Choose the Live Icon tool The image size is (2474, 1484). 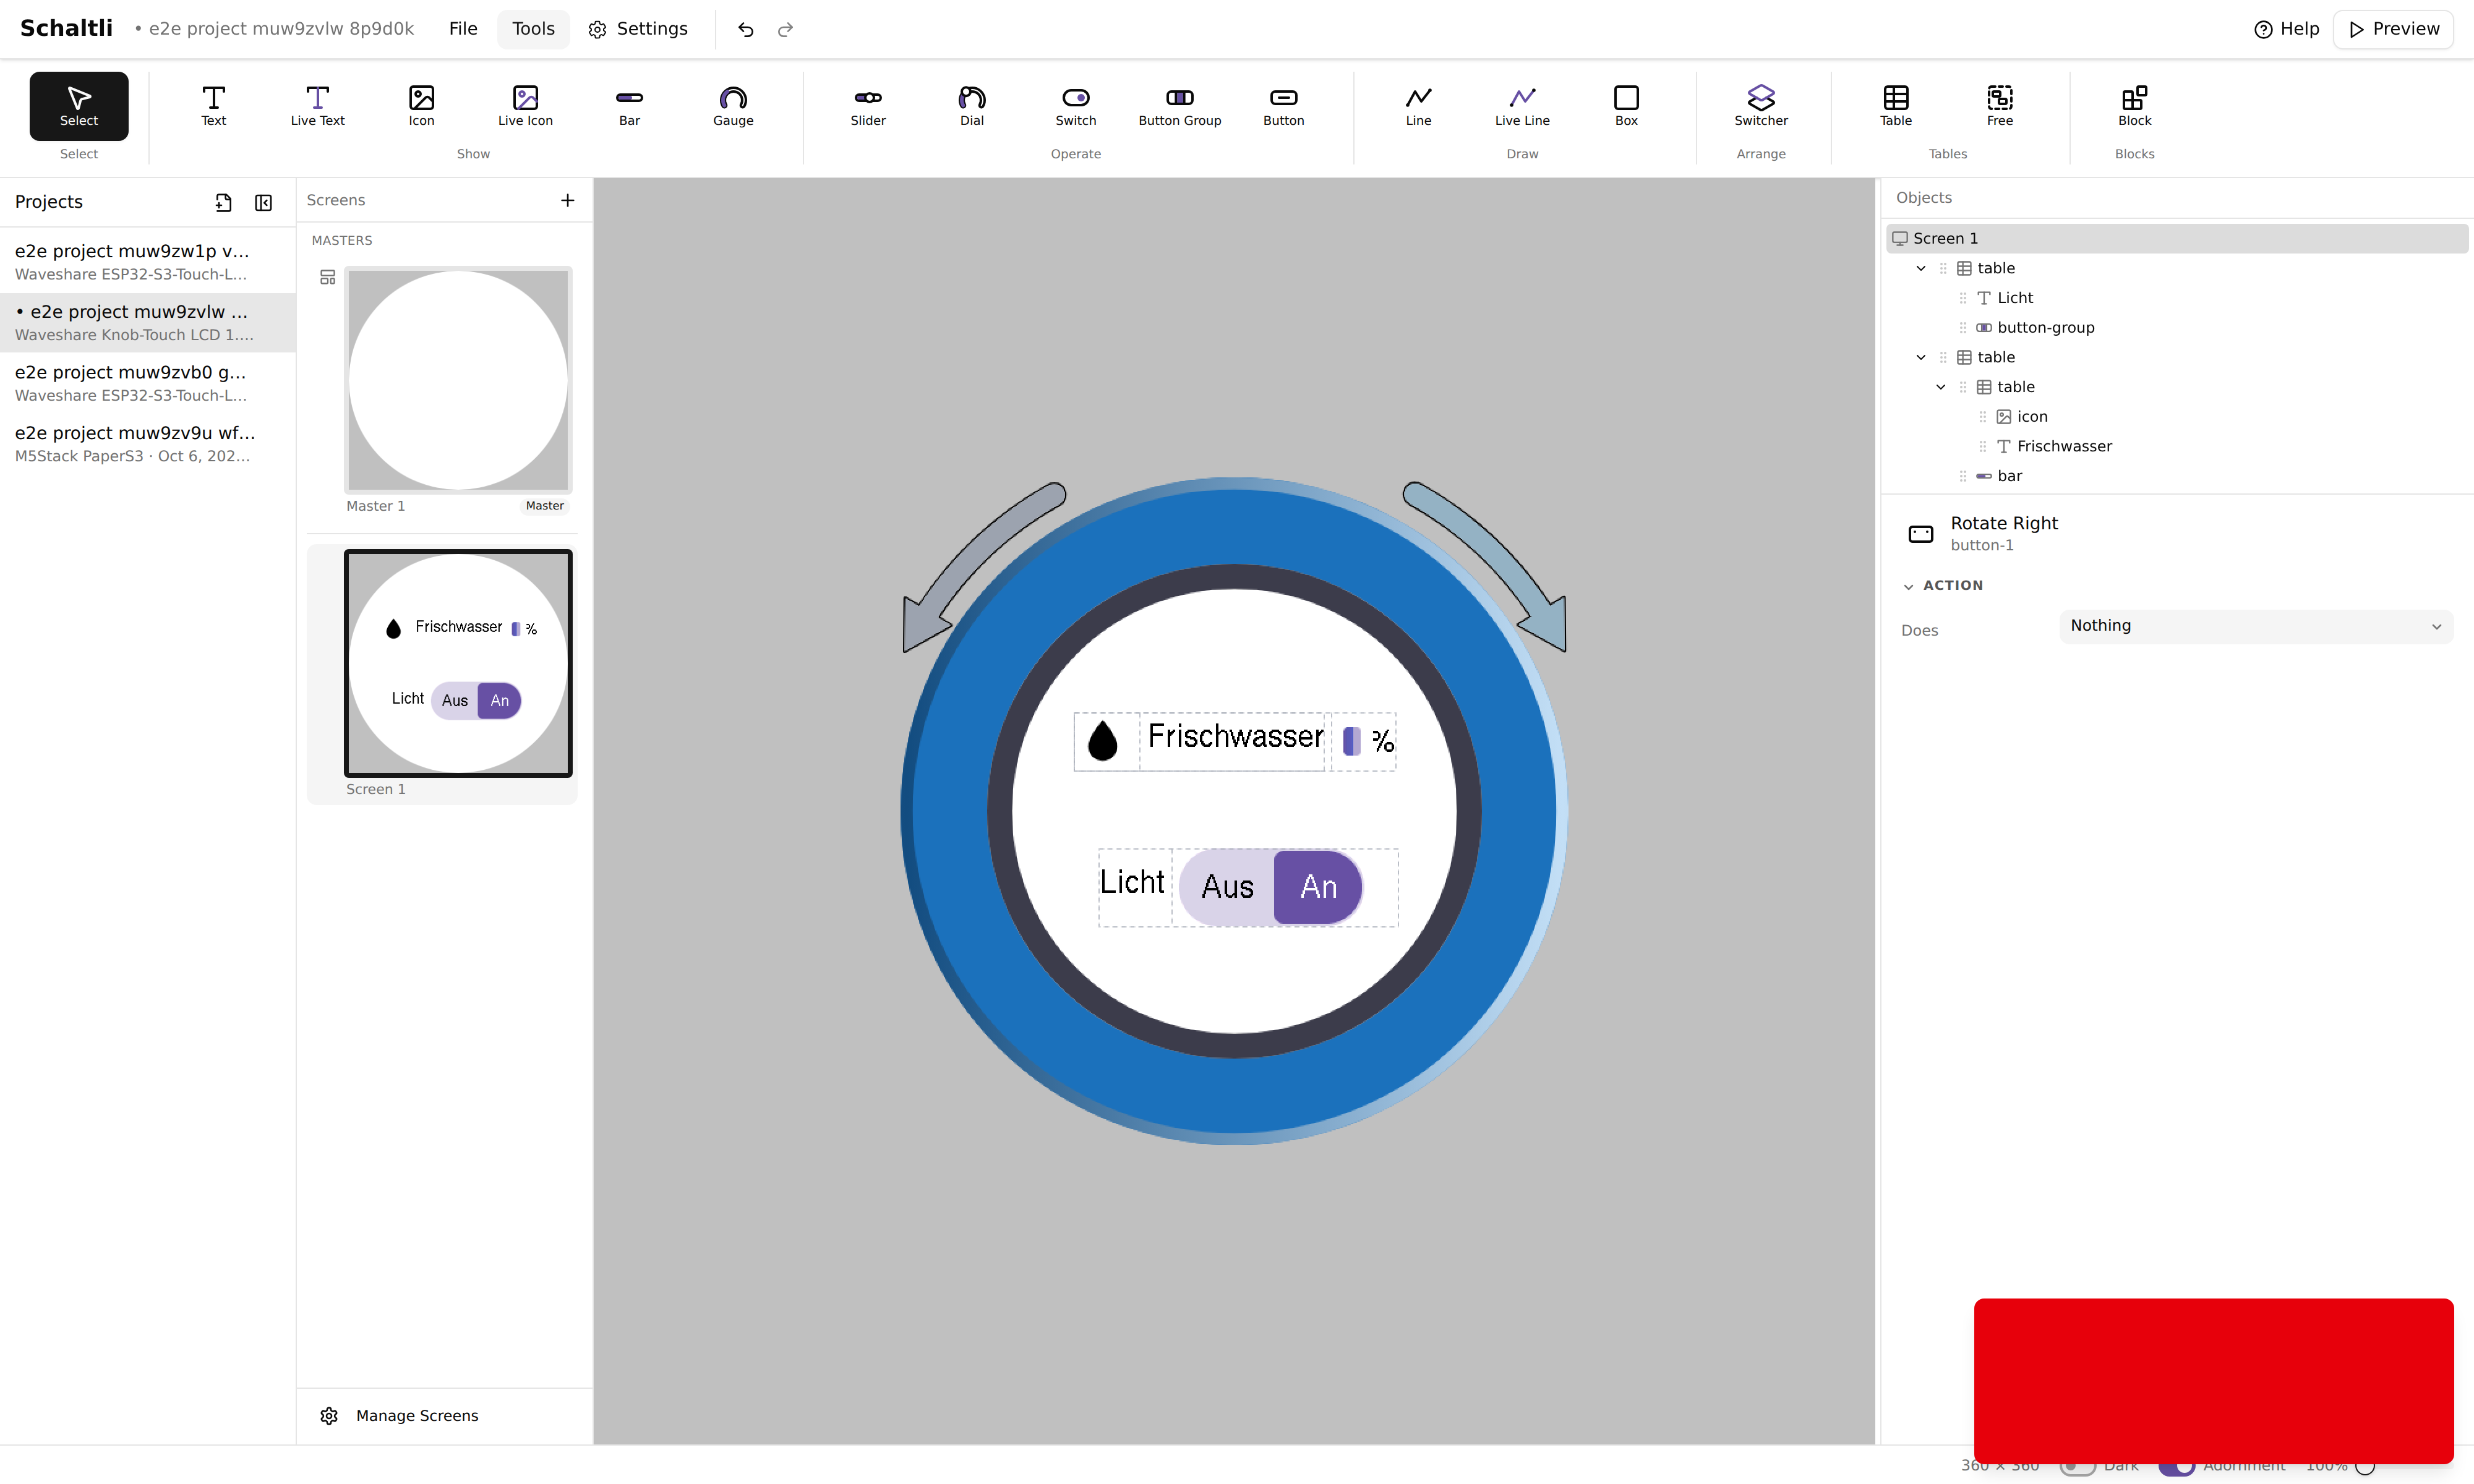click(x=525, y=106)
